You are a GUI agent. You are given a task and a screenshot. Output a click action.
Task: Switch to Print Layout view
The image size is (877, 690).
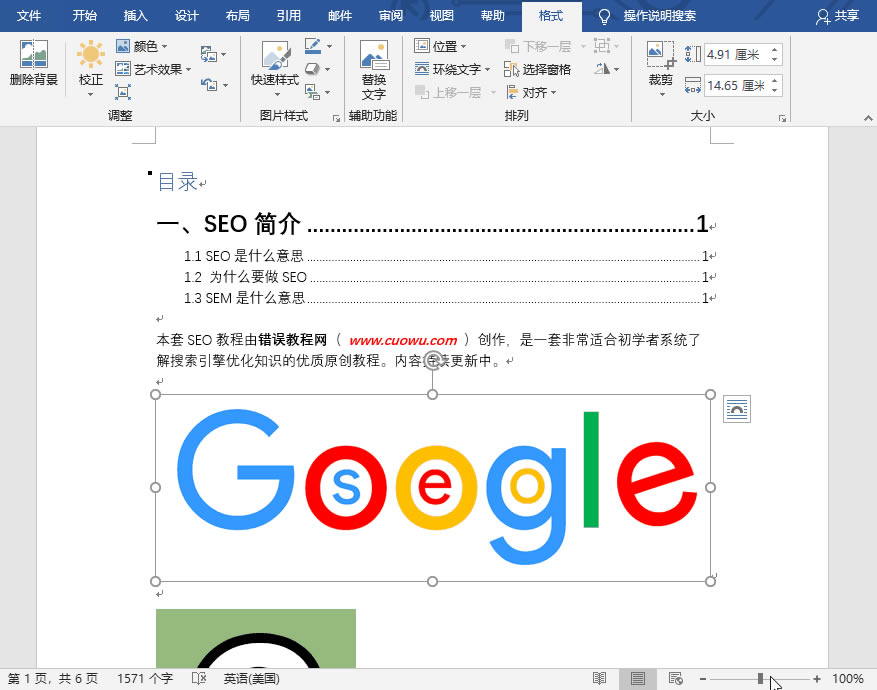point(638,678)
